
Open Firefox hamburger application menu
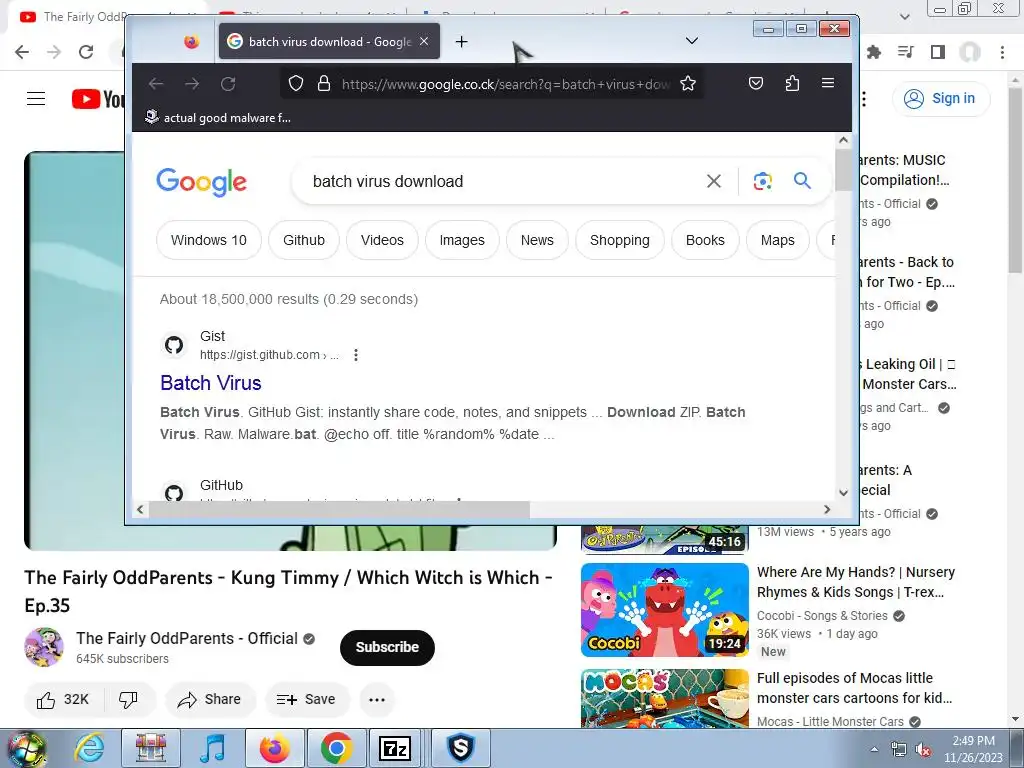[827, 83]
